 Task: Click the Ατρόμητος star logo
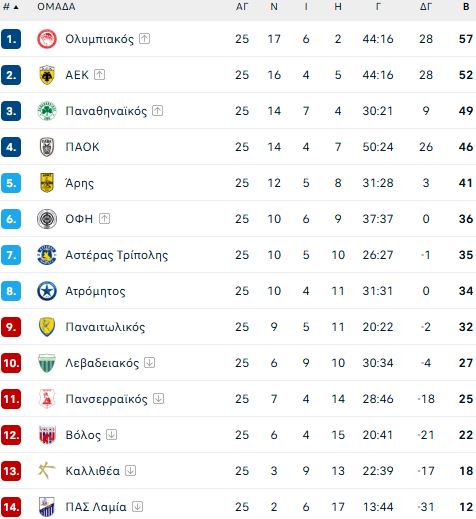pos(47,291)
